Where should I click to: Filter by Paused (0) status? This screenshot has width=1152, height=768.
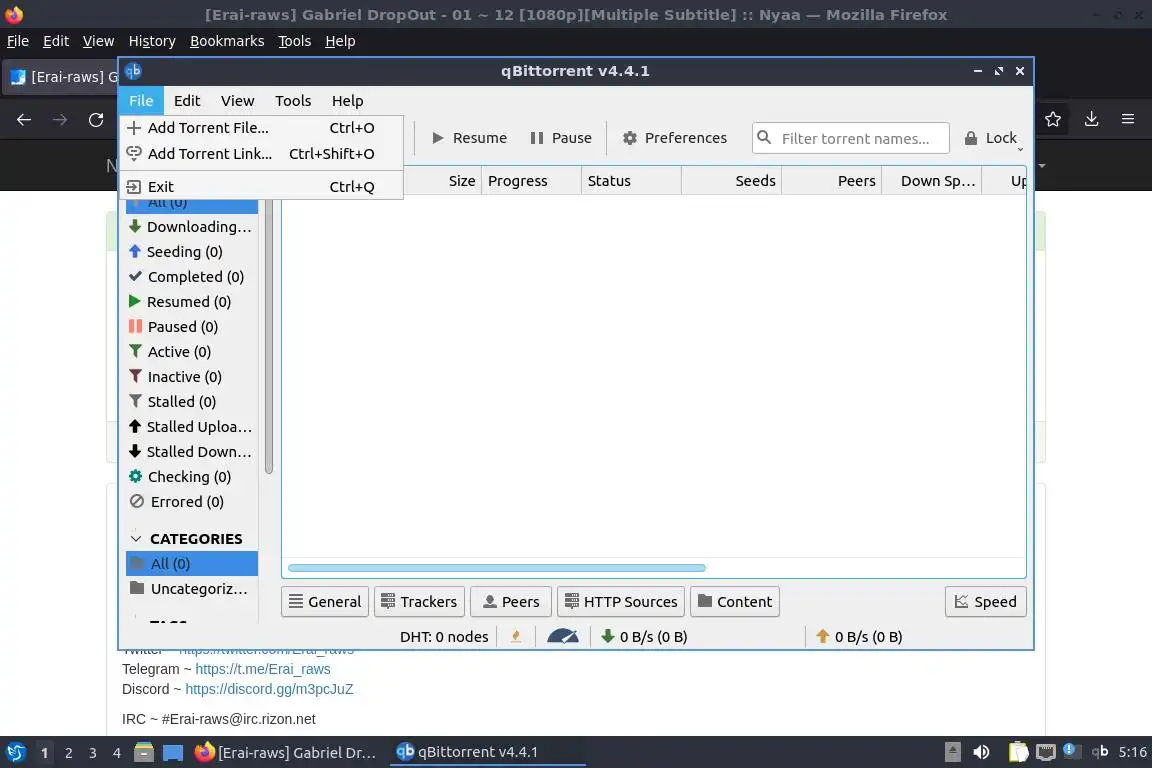point(192,327)
